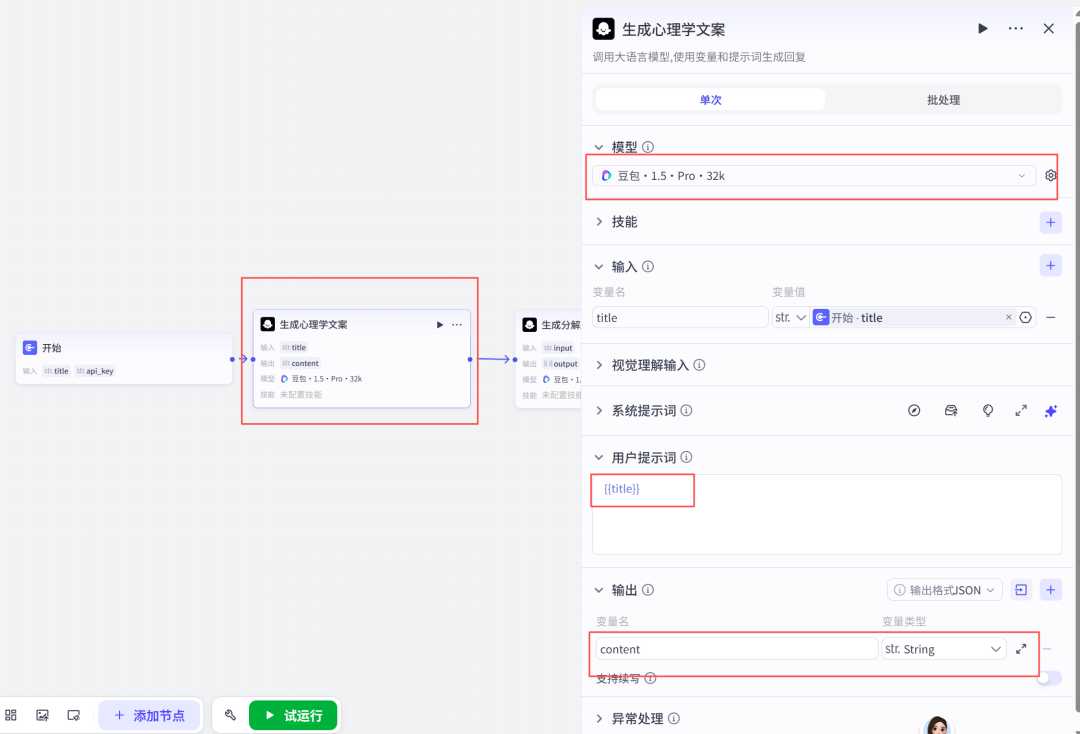
Task: Expand the 异常处理 section
Action: (x=599, y=719)
